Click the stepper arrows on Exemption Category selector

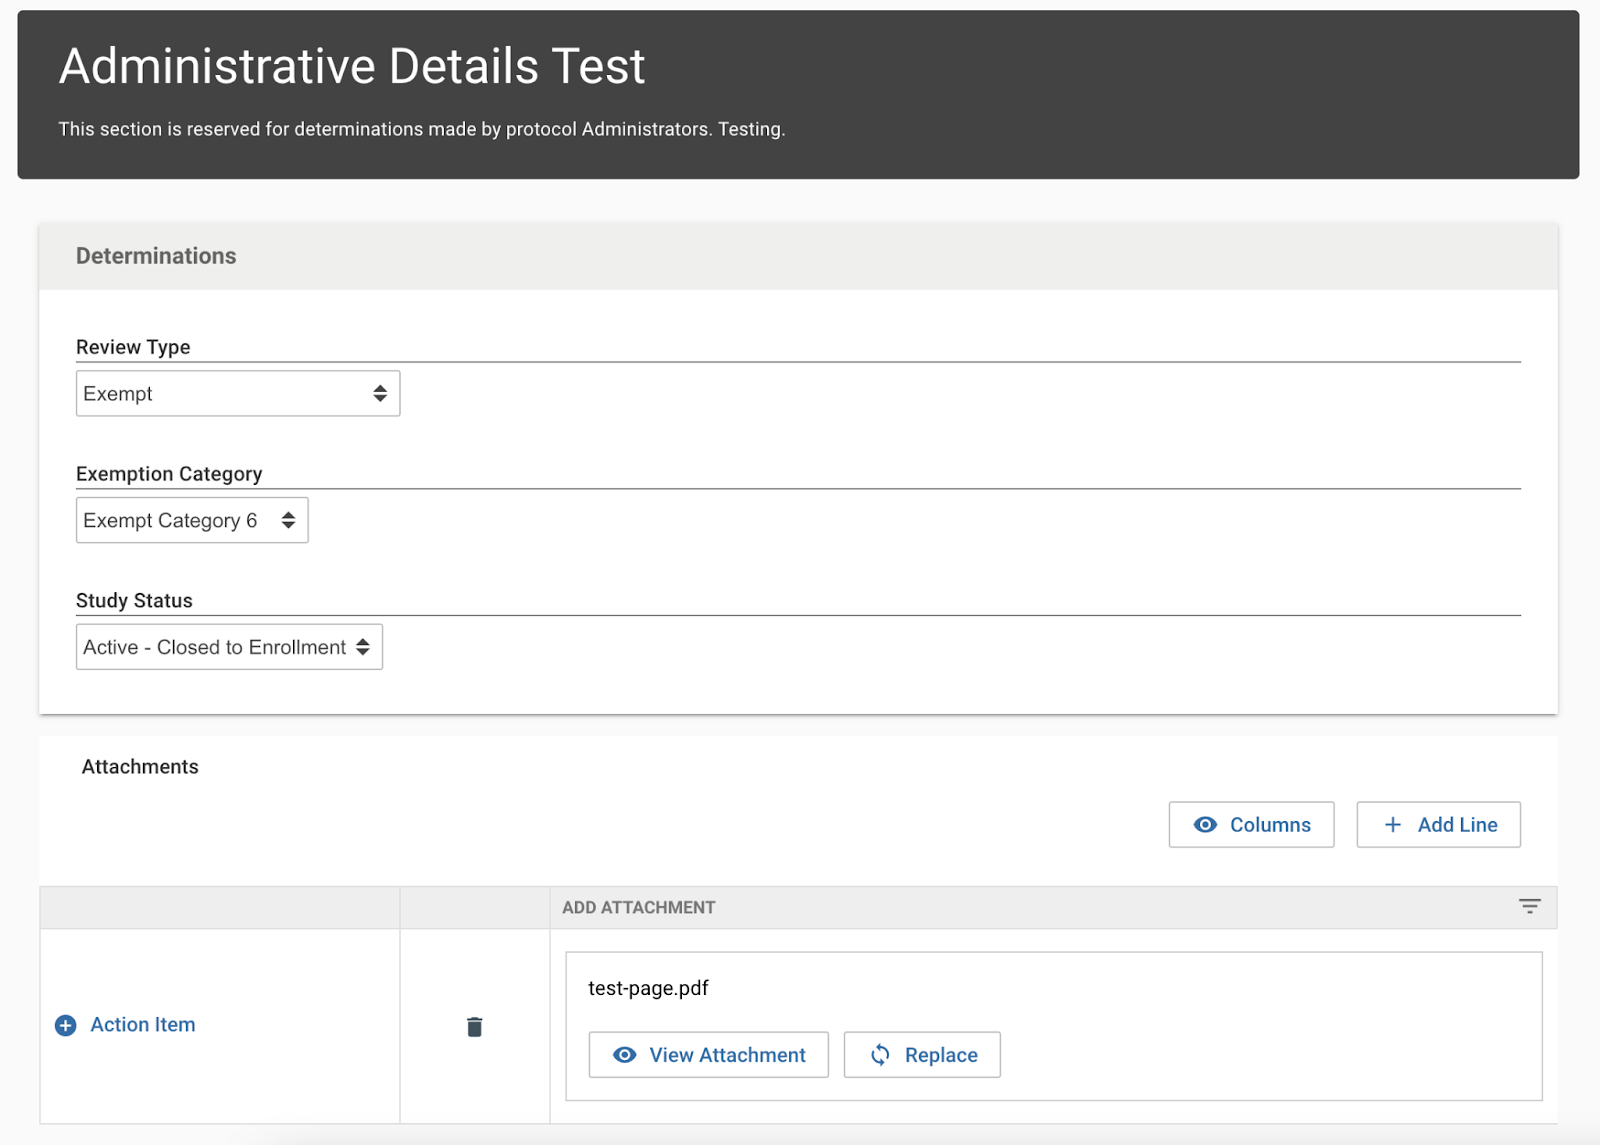click(289, 520)
